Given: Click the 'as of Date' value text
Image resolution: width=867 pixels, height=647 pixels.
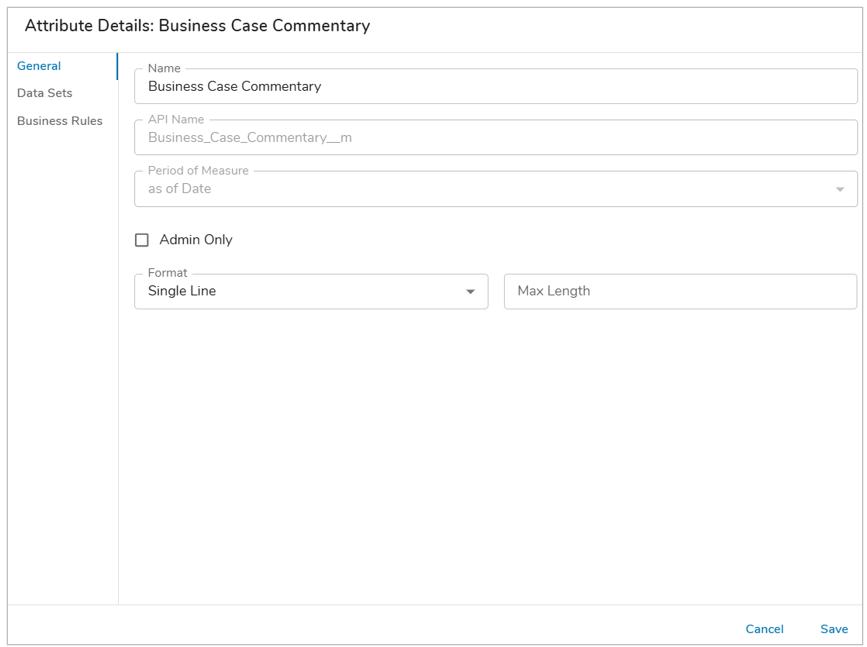Looking at the screenshot, I should point(179,189).
